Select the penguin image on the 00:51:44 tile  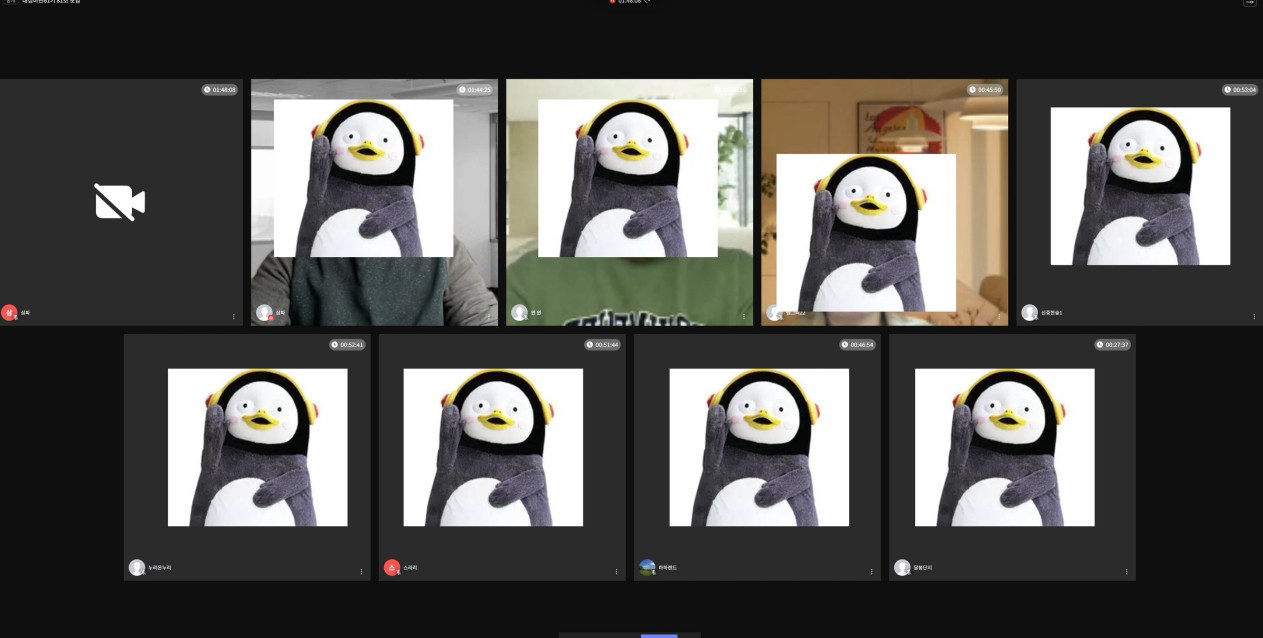(493, 447)
